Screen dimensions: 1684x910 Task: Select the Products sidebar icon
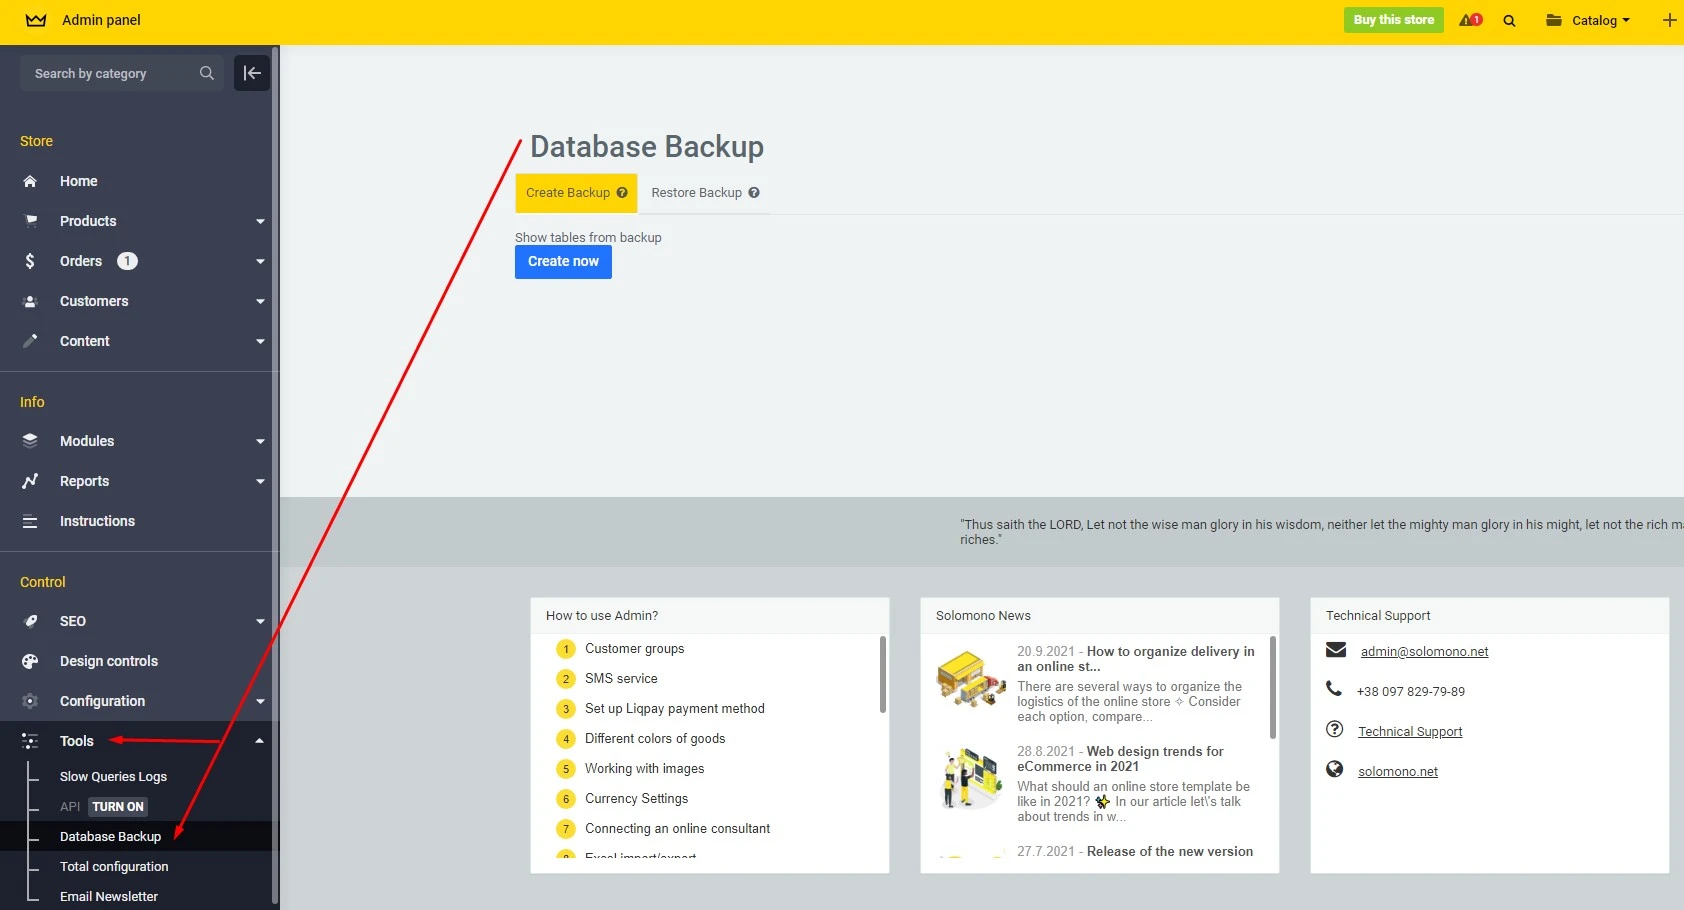30,221
